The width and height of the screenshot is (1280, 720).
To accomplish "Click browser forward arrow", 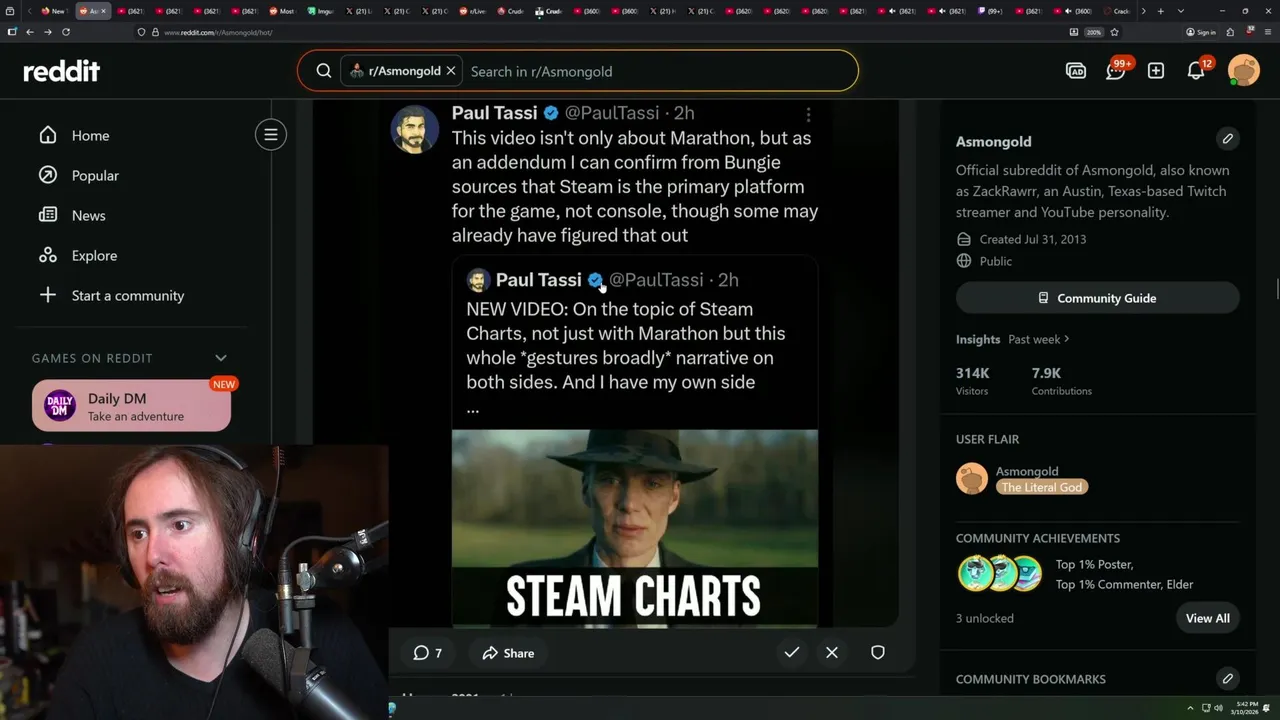I will pyautogui.click(x=47, y=32).
